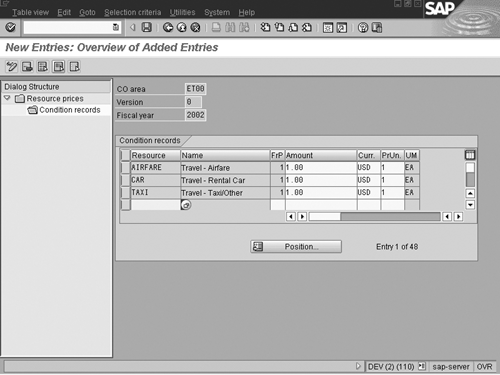Click the Print icon
The height and width of the screenshot is (375, 500).
coord(216,27)
